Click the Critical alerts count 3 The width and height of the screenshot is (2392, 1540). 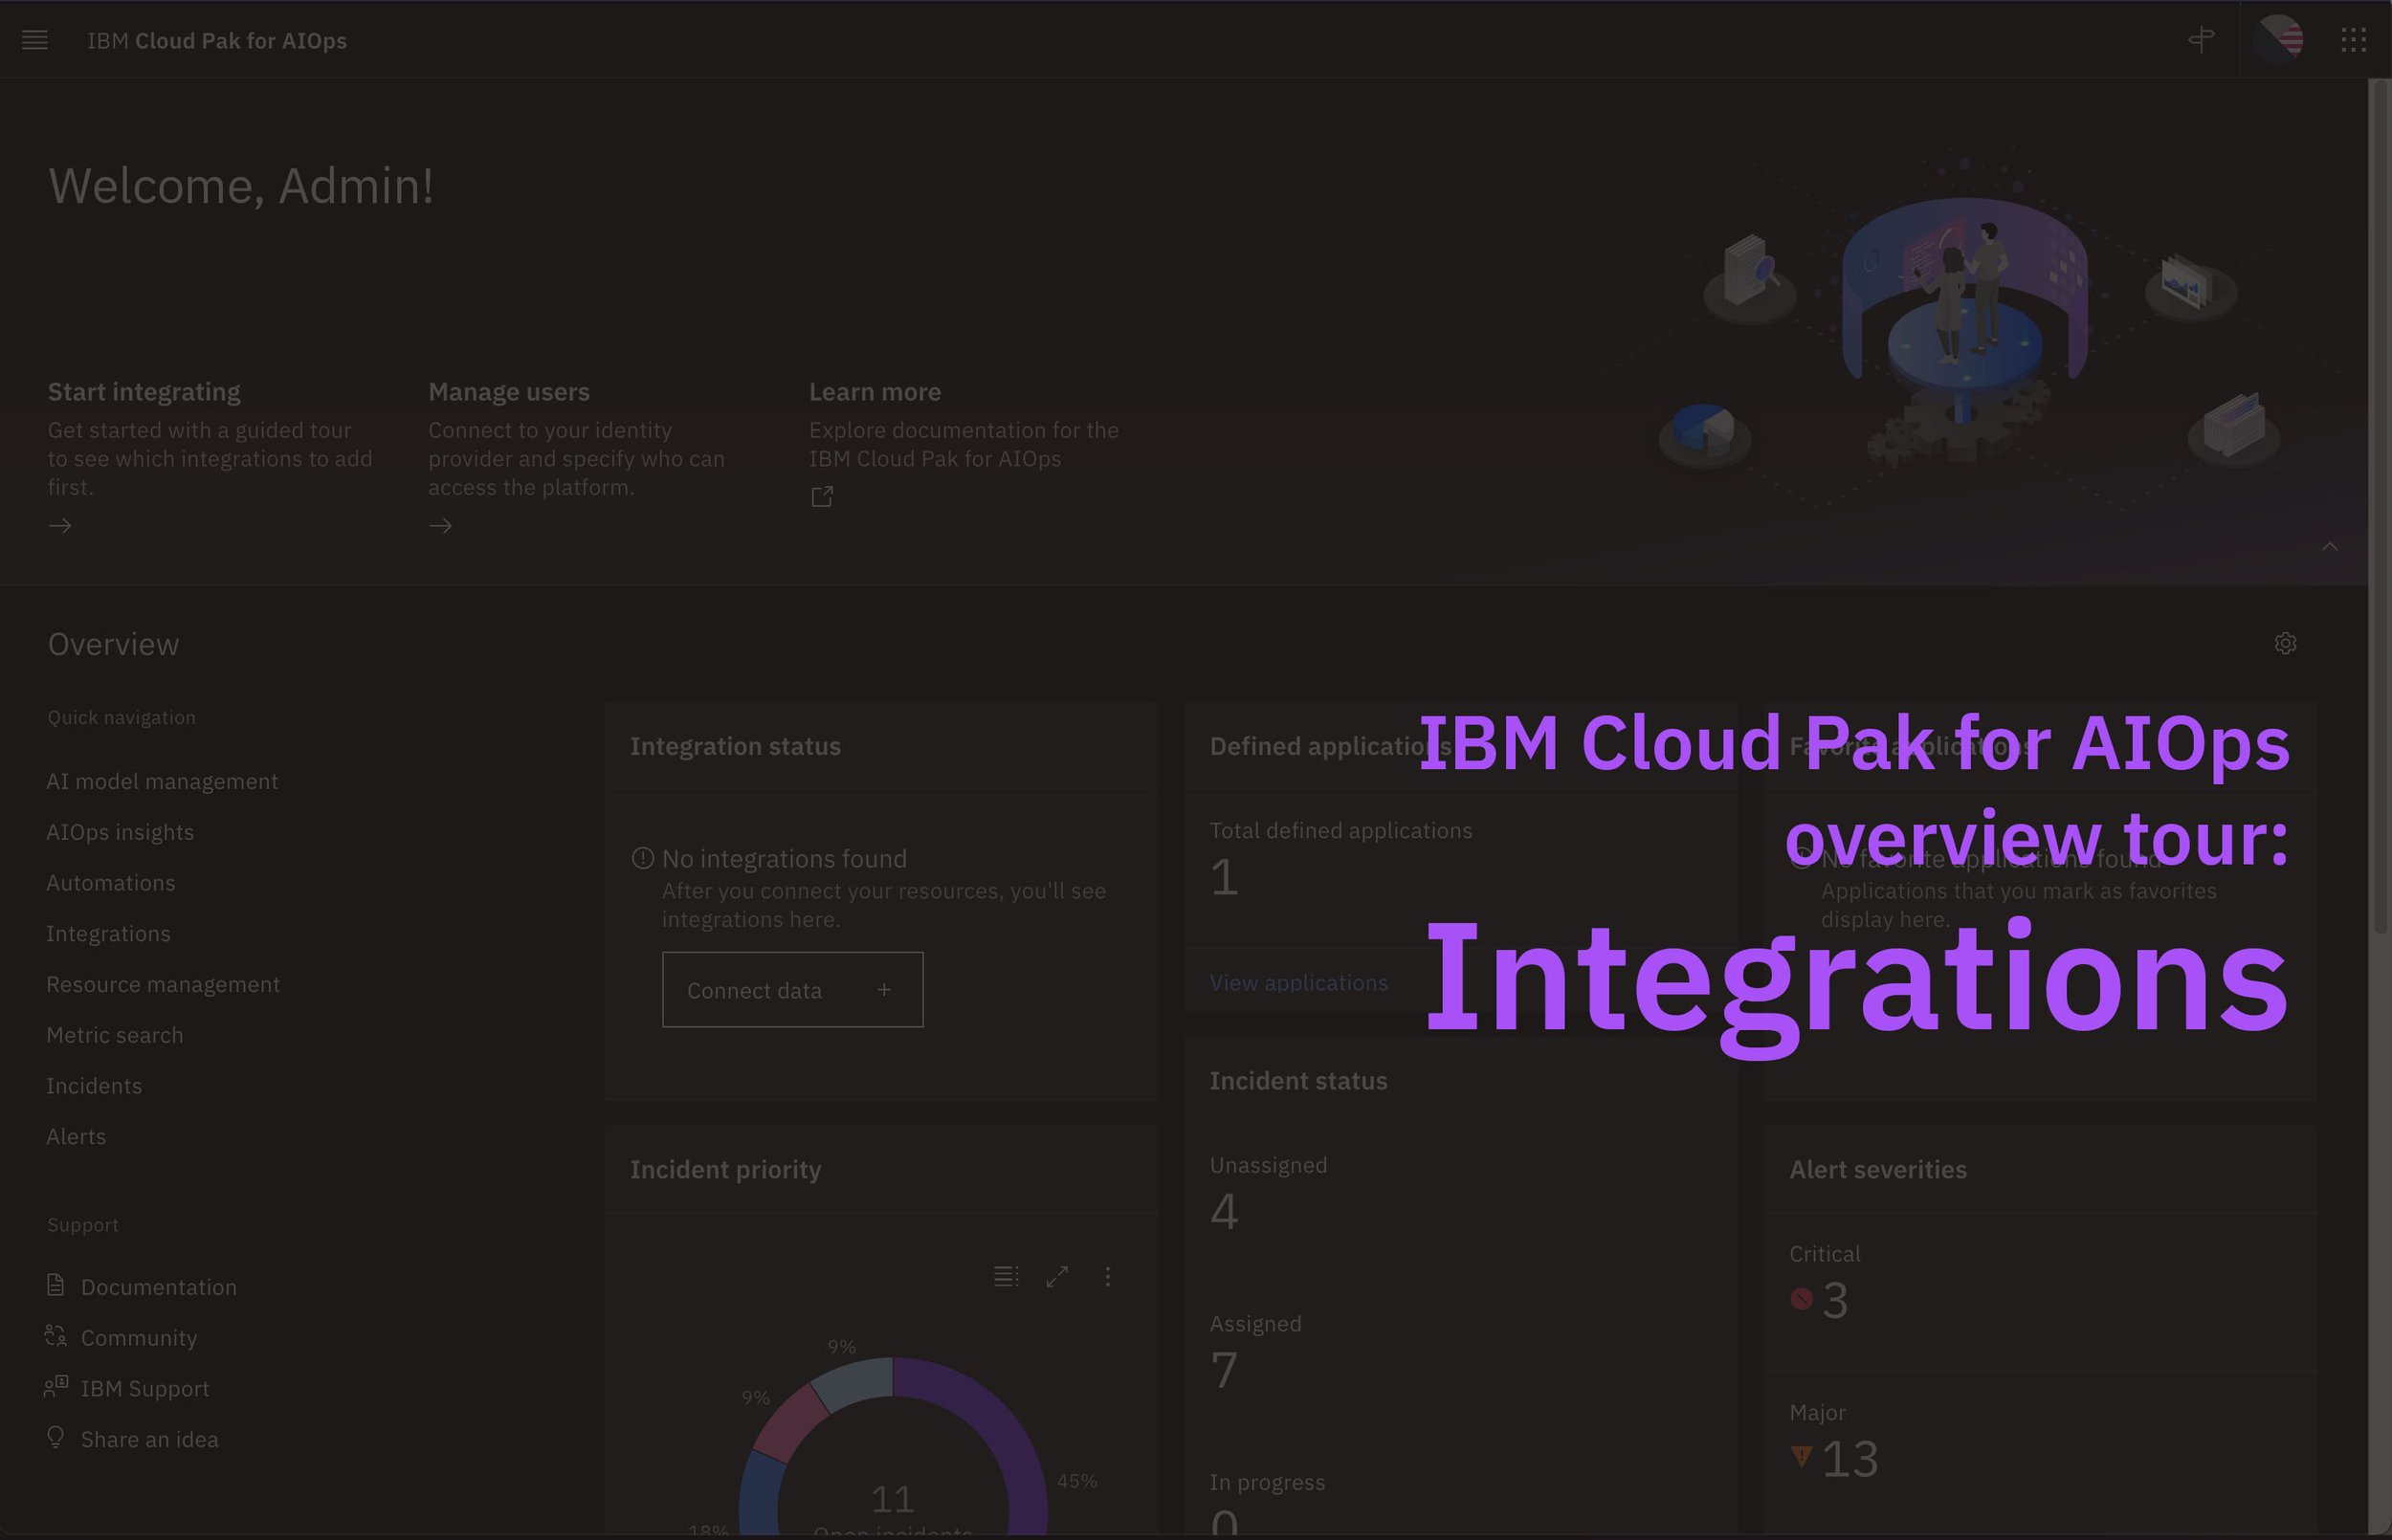point(1835,1301)
